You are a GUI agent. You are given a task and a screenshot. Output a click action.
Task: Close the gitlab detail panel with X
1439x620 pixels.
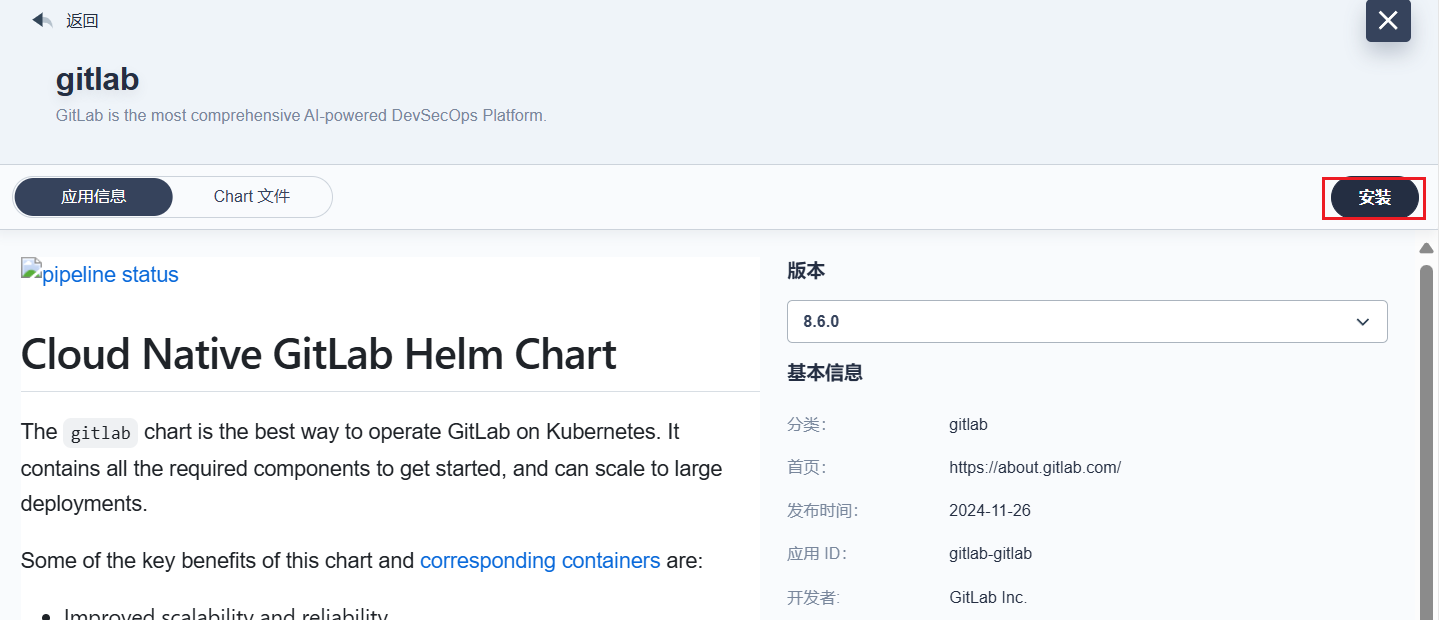pos(1388,21)
